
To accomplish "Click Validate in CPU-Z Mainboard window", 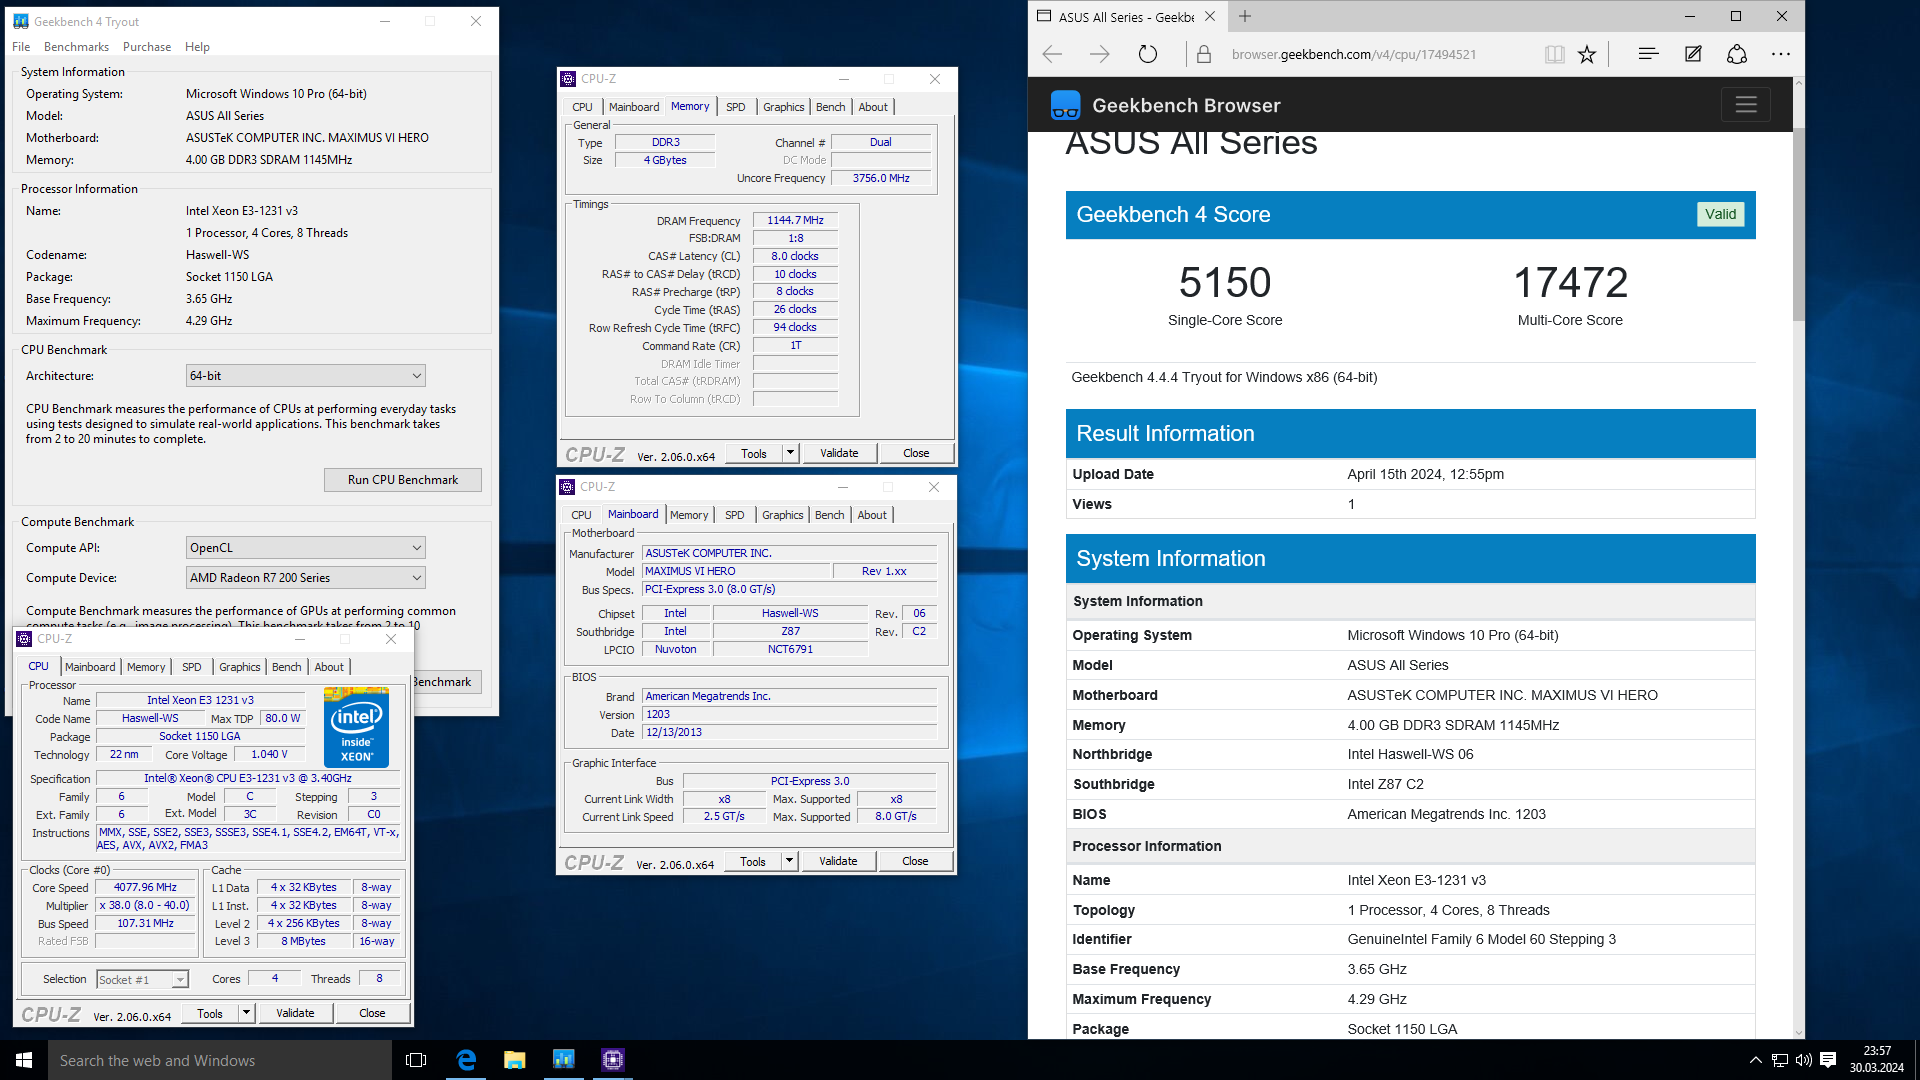I will pyautogui.click(x=838, y=861).
